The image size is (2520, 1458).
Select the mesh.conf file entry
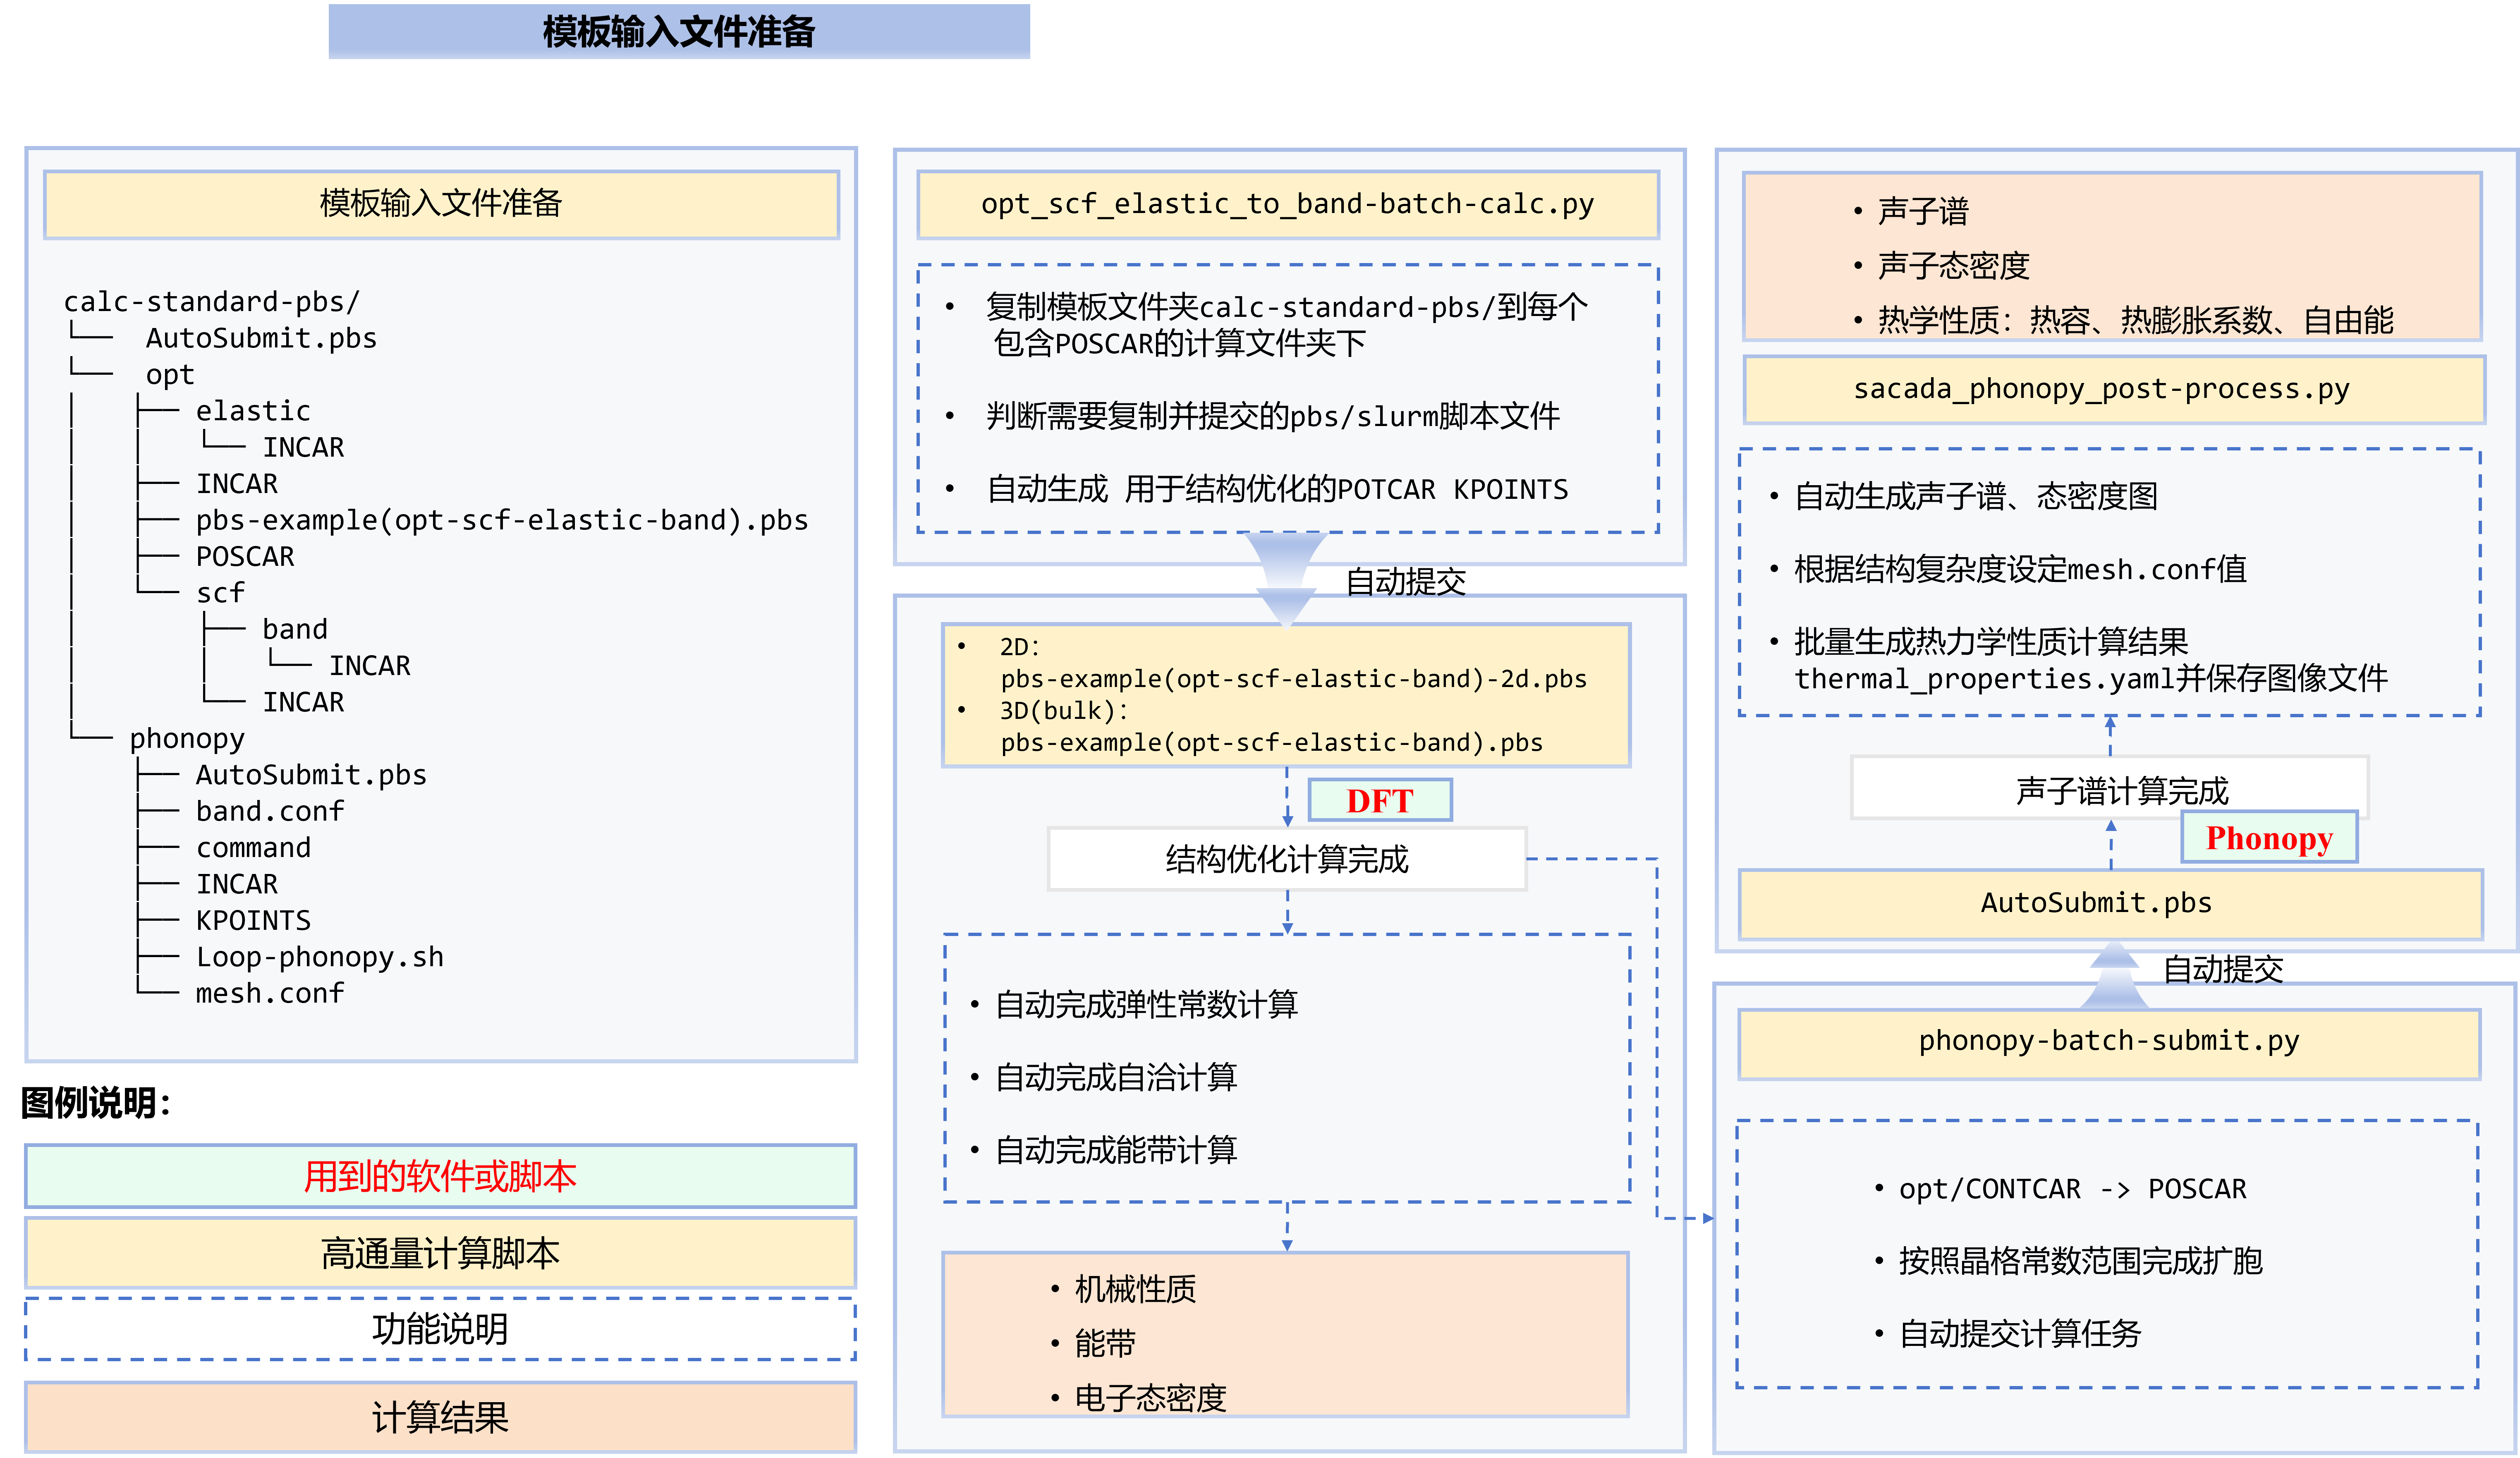tap(270, 993)
